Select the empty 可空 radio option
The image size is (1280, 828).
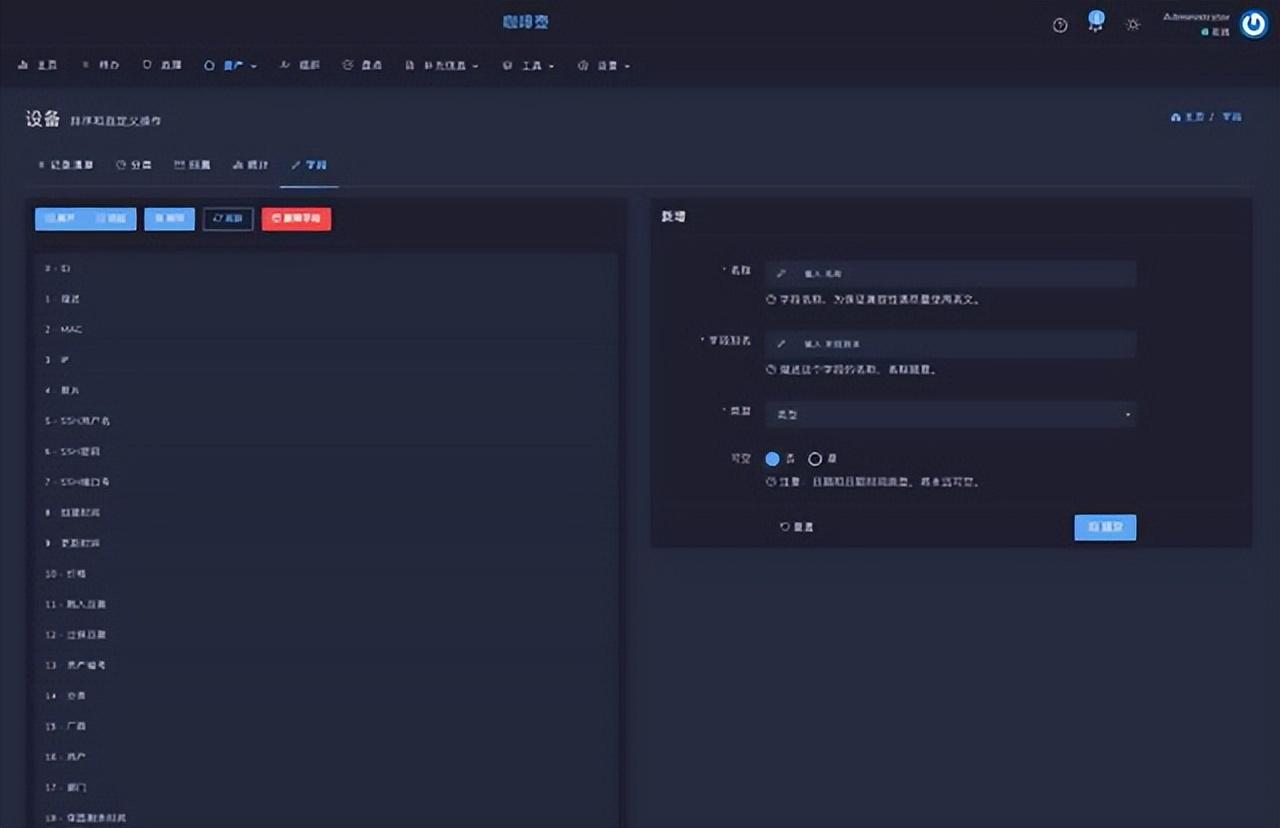[815, 459]
